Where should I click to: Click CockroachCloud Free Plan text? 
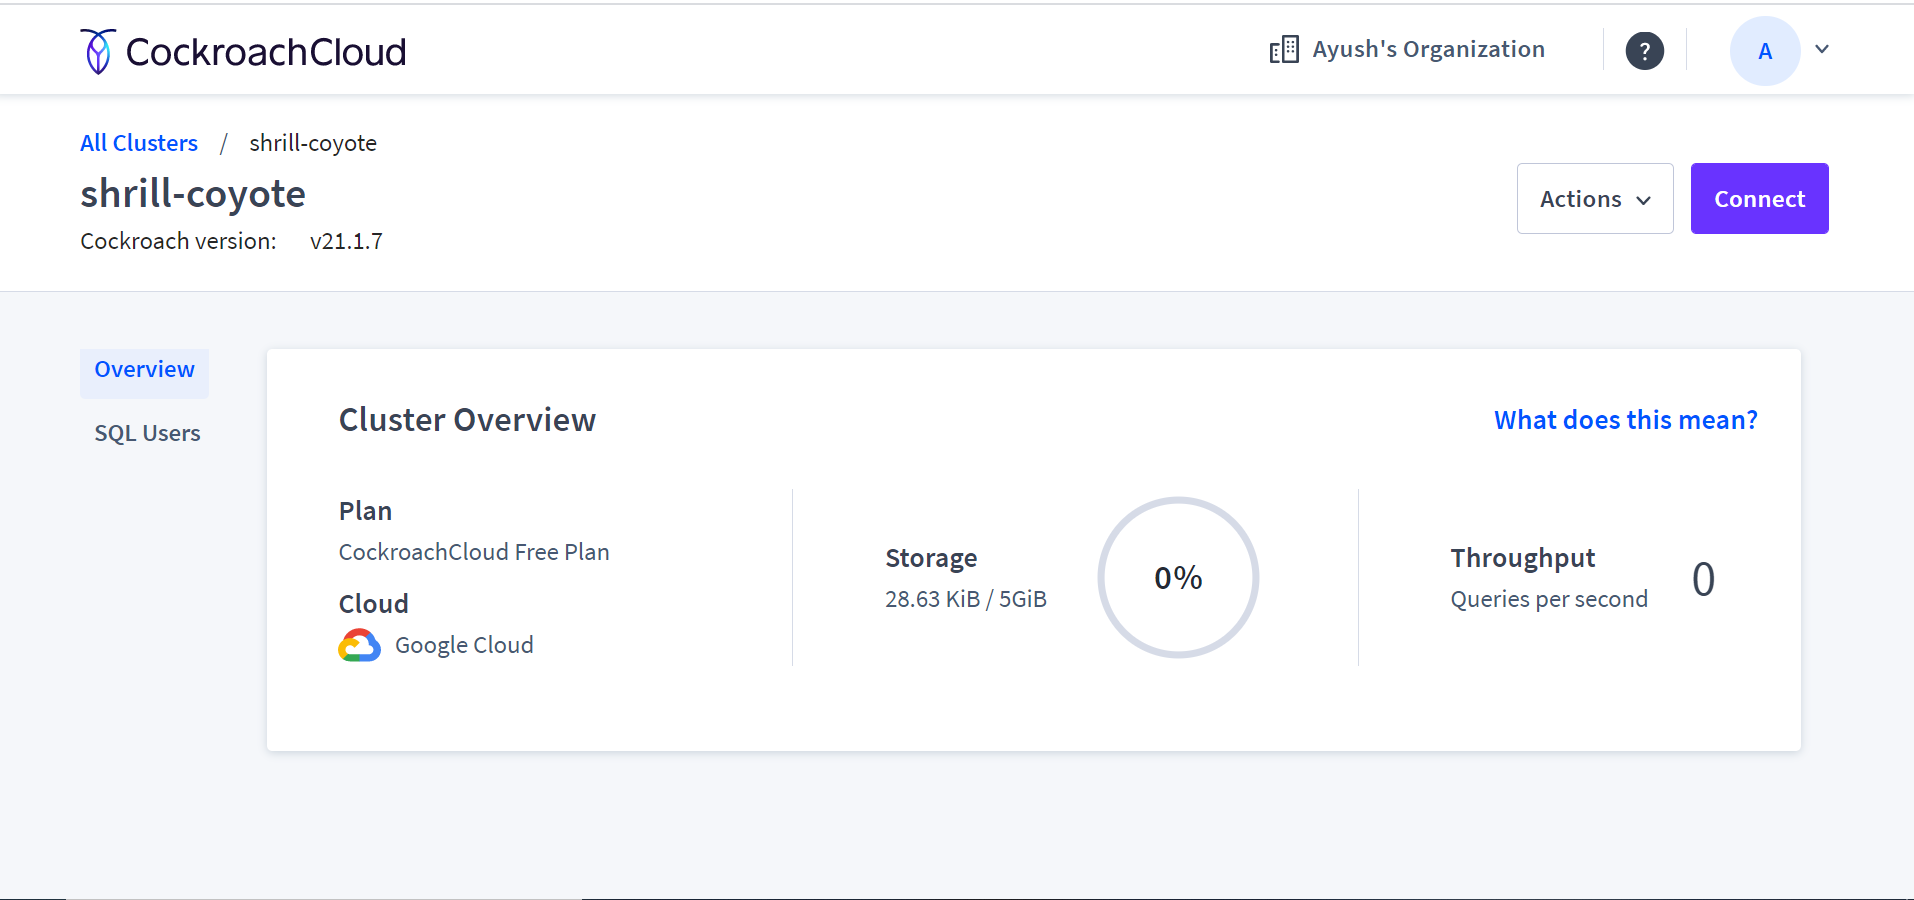coord(474,552)
